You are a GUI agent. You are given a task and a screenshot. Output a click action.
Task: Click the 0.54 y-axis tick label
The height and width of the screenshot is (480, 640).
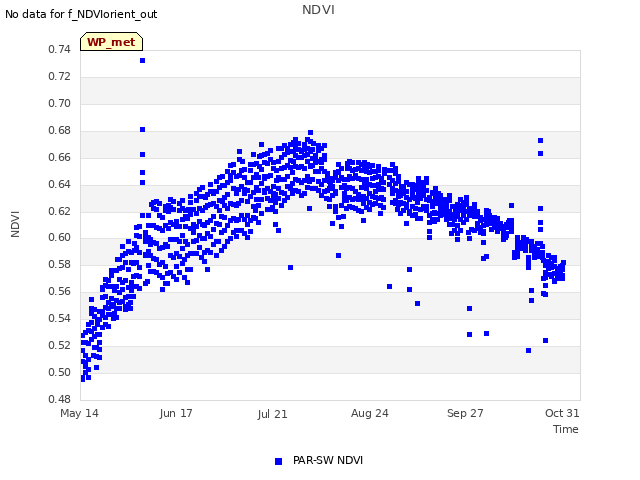(x=59, y=318)
